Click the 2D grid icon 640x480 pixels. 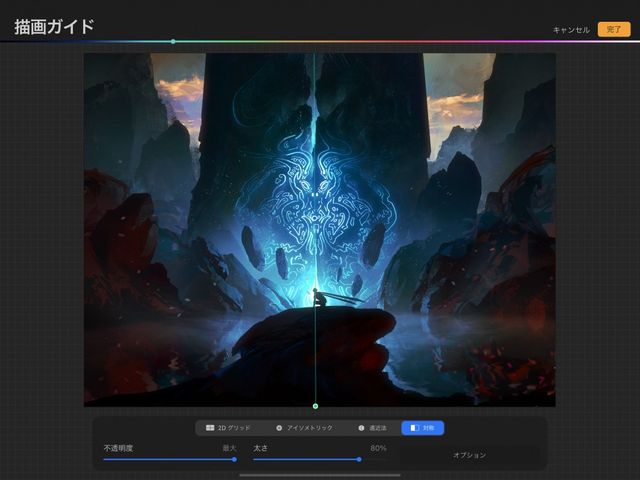point(210,428)
